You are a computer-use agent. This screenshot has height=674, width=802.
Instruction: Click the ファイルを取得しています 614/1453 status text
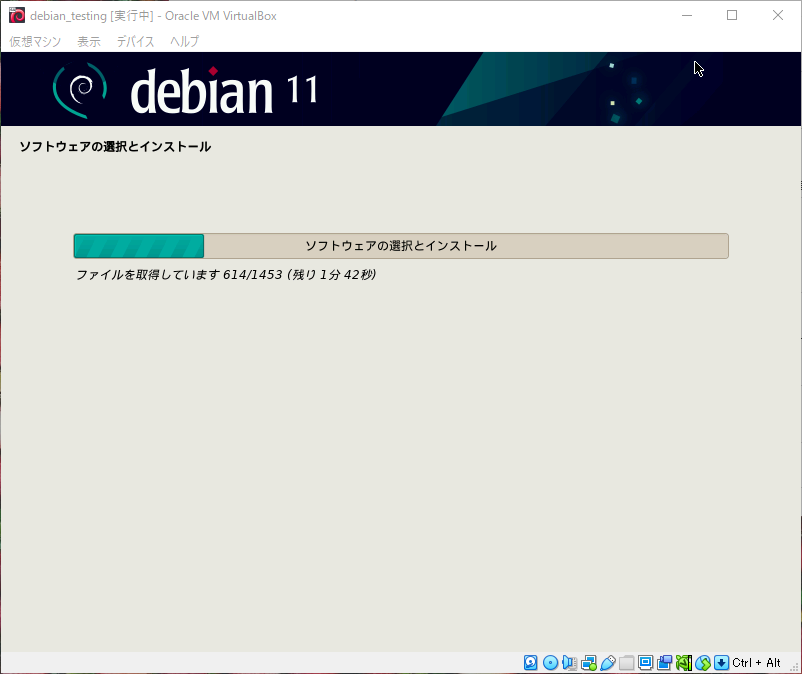pos(226,275)
